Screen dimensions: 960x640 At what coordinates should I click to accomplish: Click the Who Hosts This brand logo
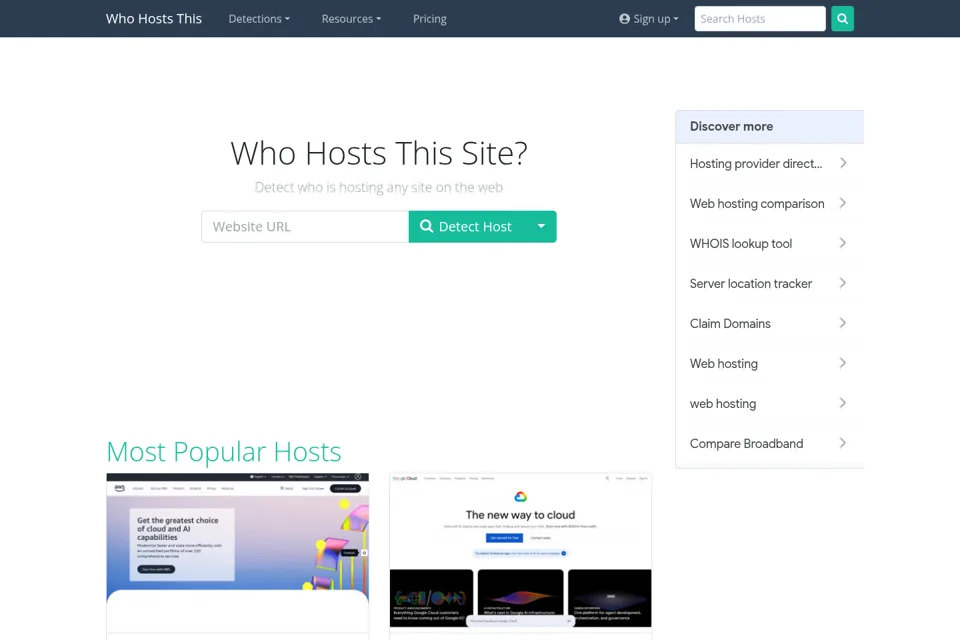[x=154, y=19]
